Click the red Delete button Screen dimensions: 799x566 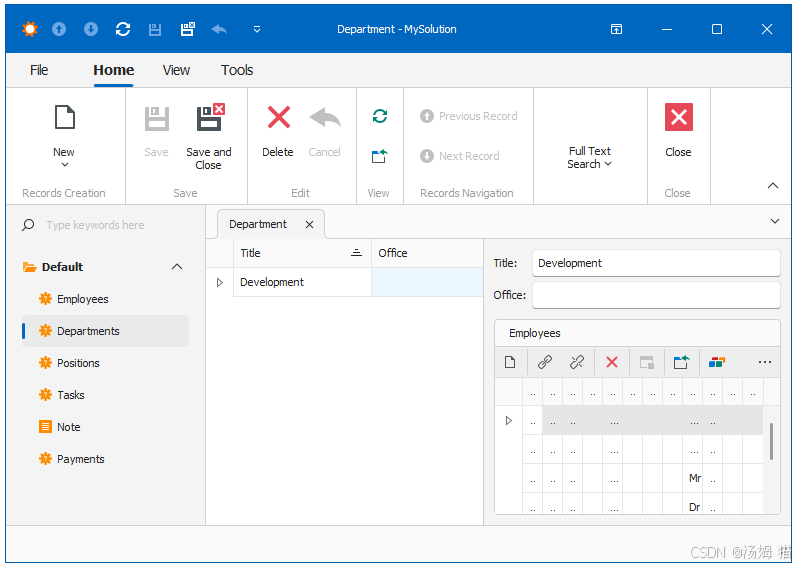pyautogui.click(x=278, y=130)
